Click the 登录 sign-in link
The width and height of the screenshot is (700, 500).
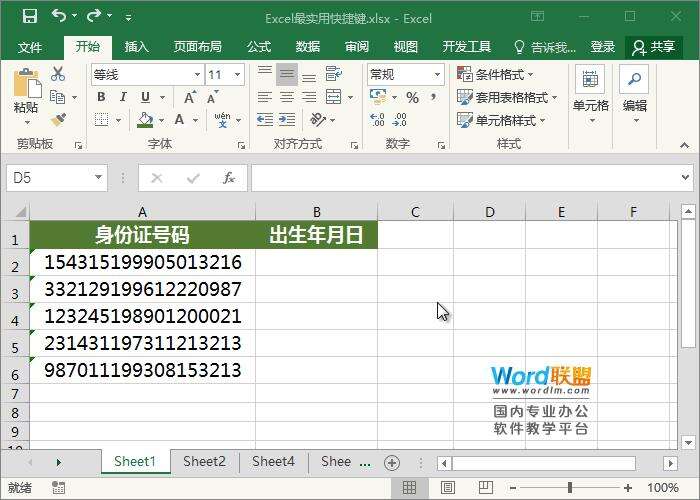(602, 47)
